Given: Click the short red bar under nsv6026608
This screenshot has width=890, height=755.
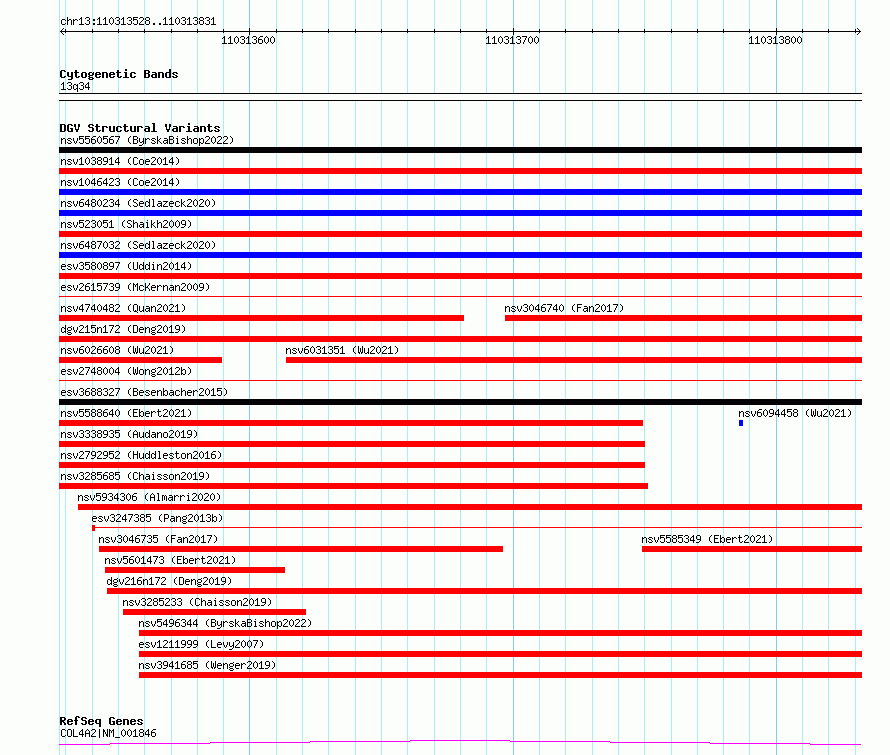Looking at the screenshot, I should click(140, 360).
